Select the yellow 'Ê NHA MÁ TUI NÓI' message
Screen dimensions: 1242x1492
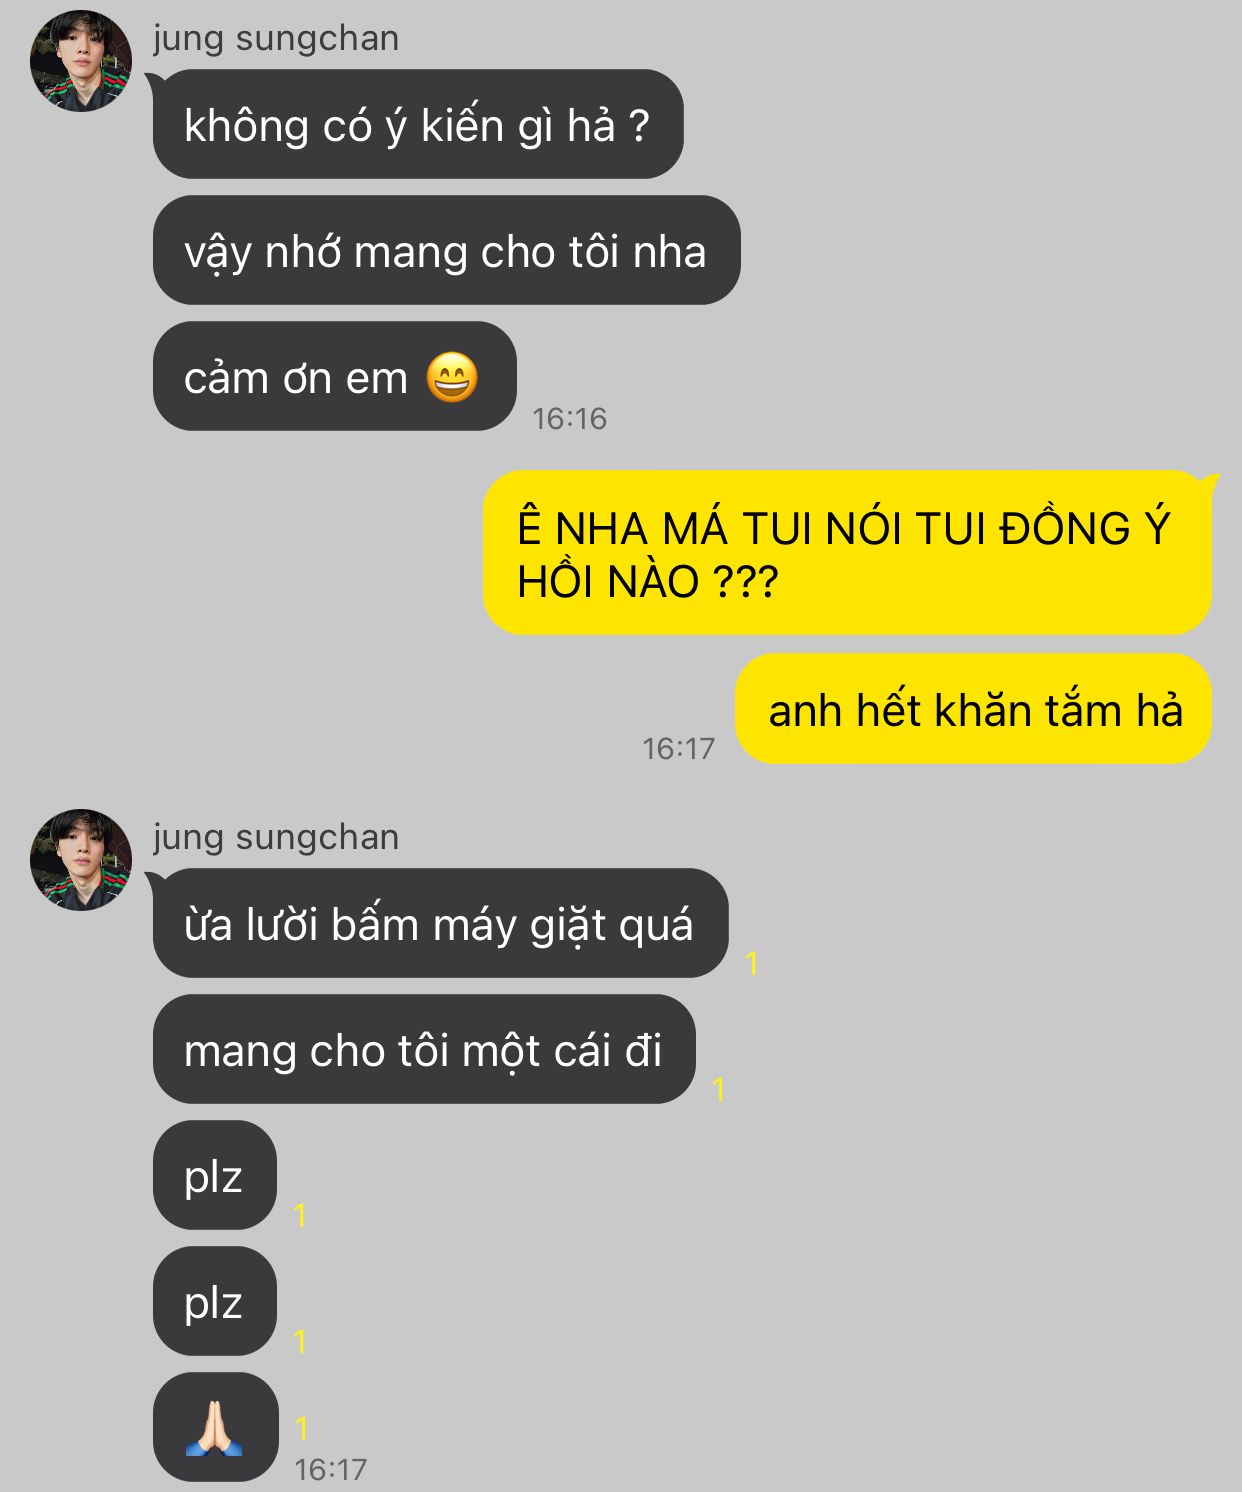click(847, 553)
